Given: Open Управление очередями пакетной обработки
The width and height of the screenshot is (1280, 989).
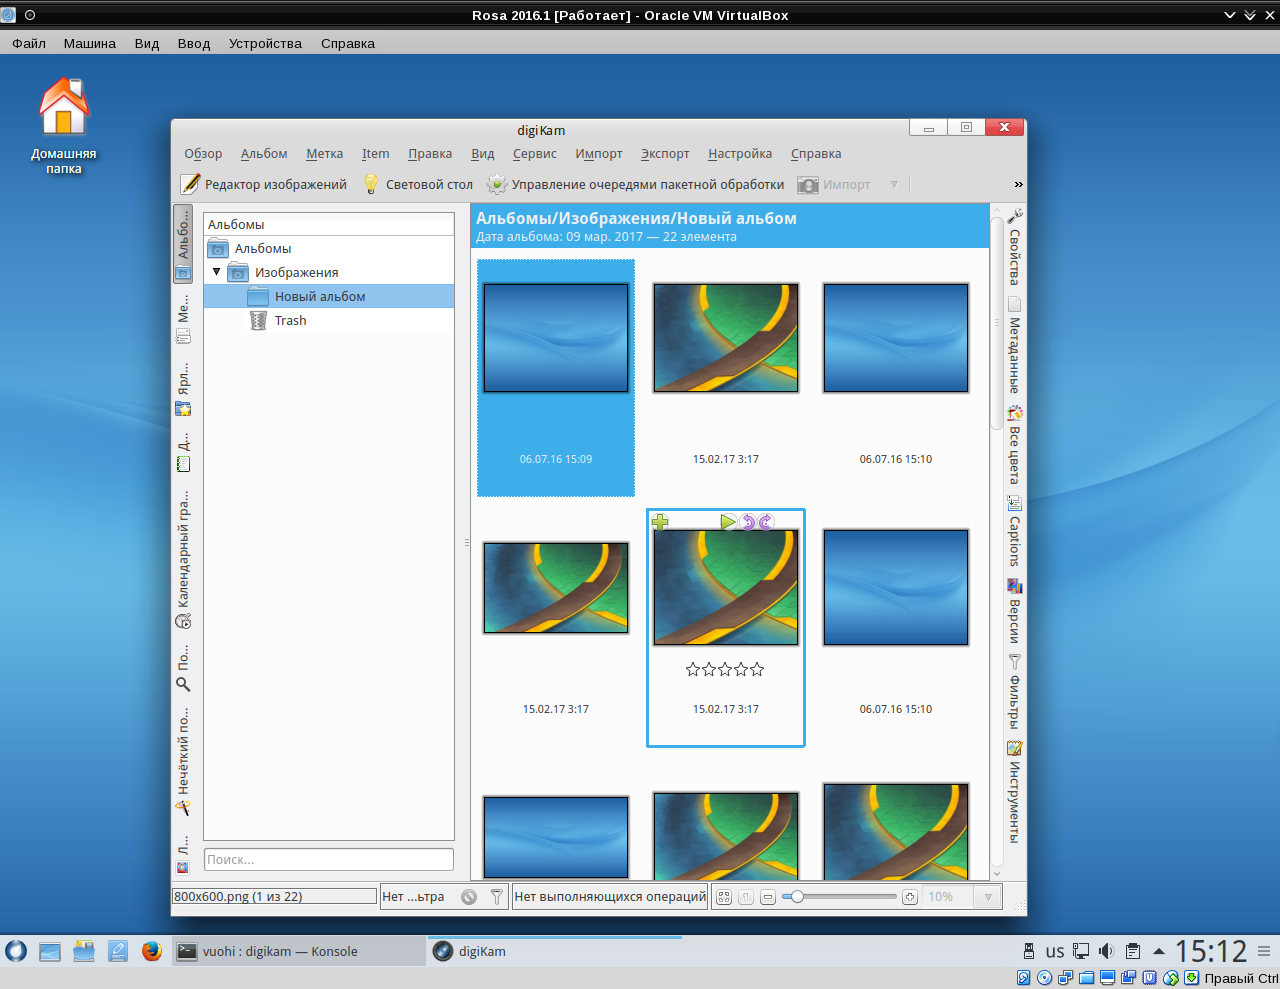Looking at the screenshot, I should pos(635,185).
